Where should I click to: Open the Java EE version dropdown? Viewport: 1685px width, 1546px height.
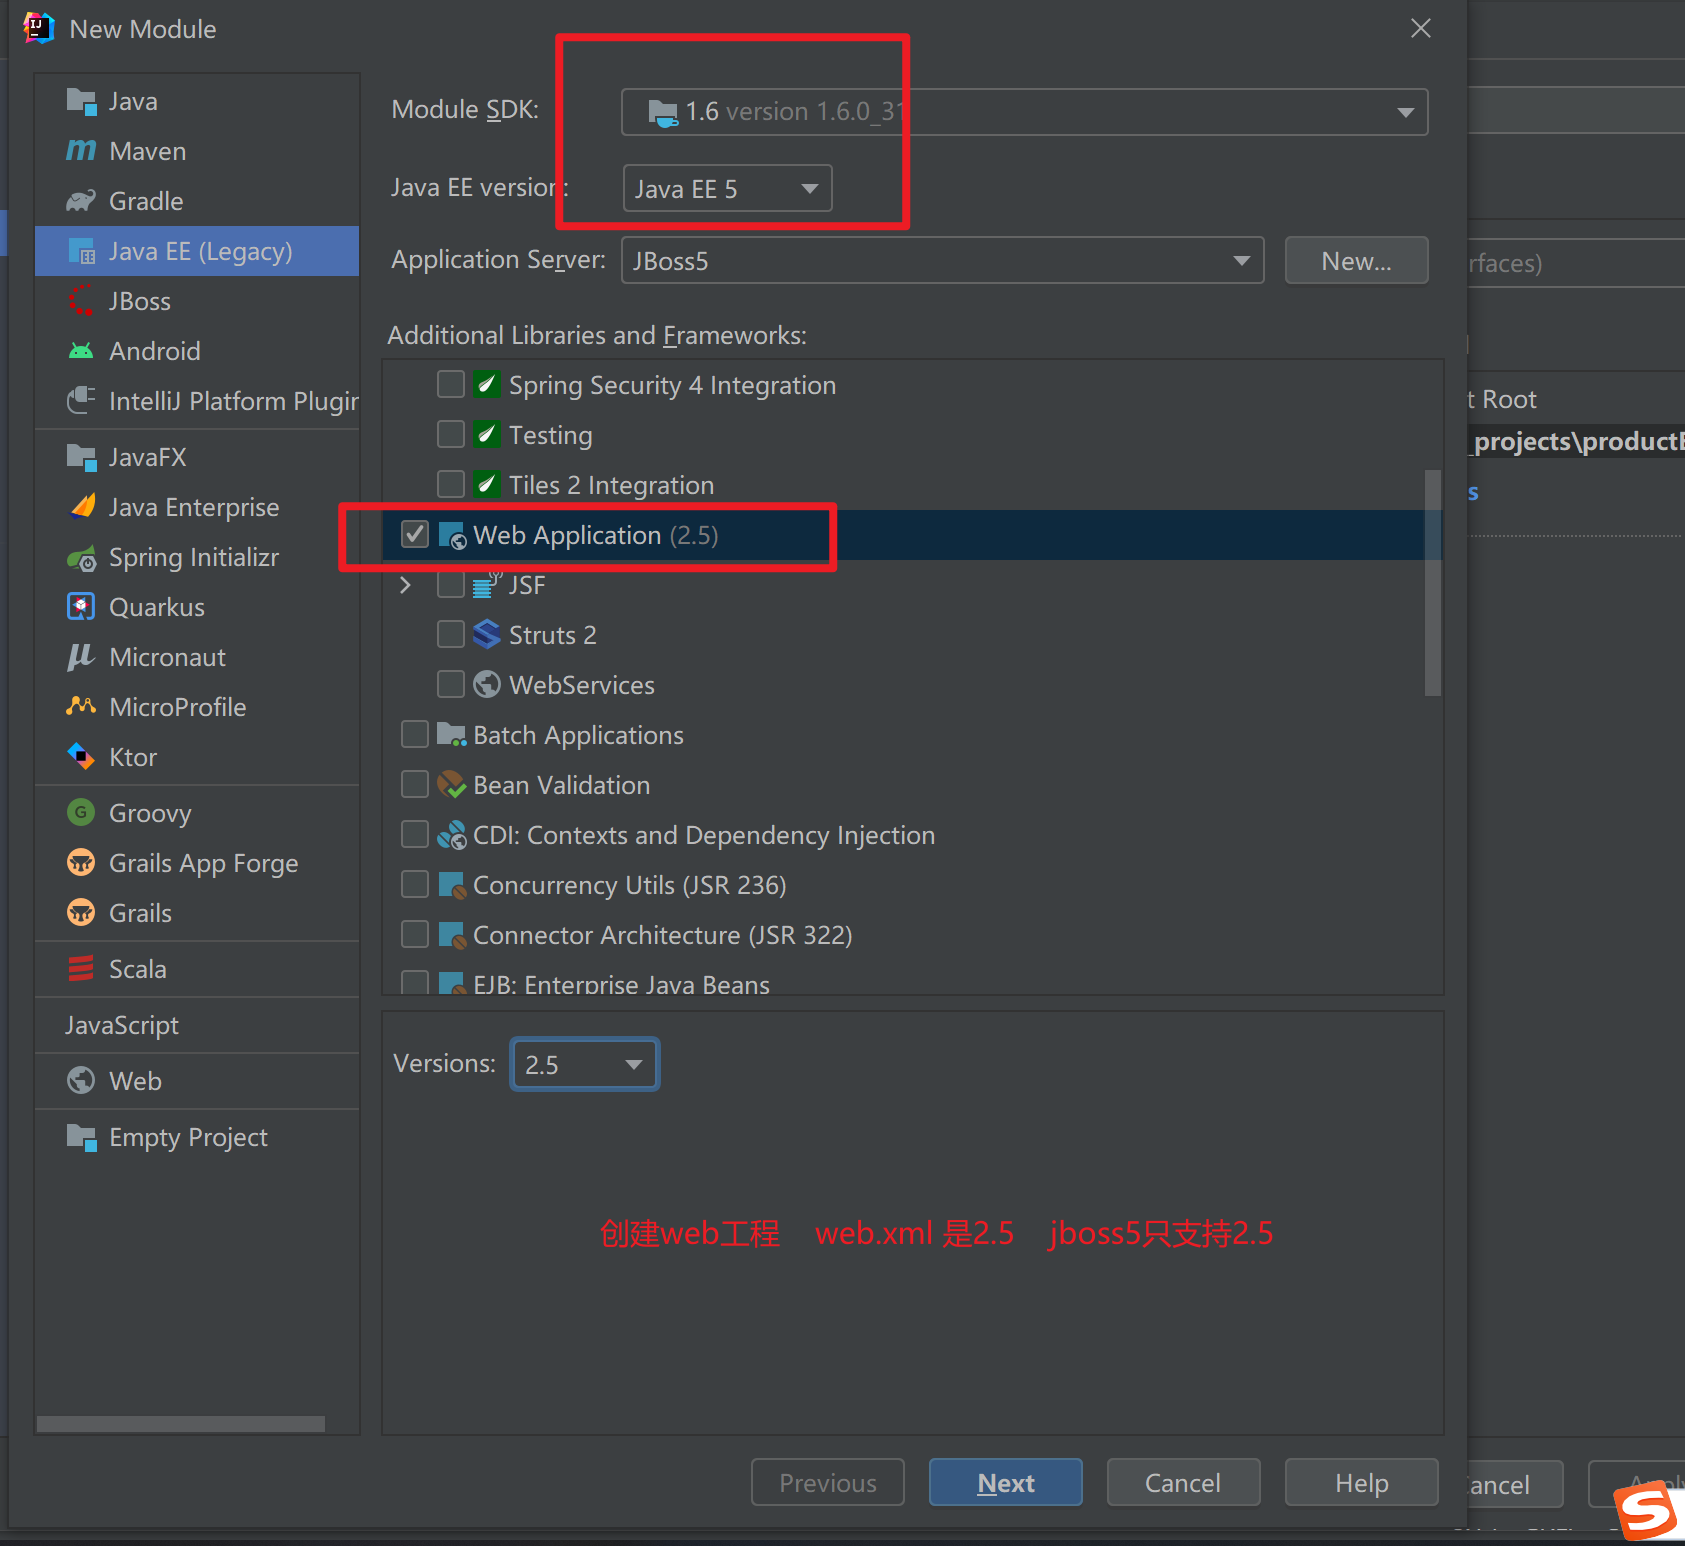point(727,189)
